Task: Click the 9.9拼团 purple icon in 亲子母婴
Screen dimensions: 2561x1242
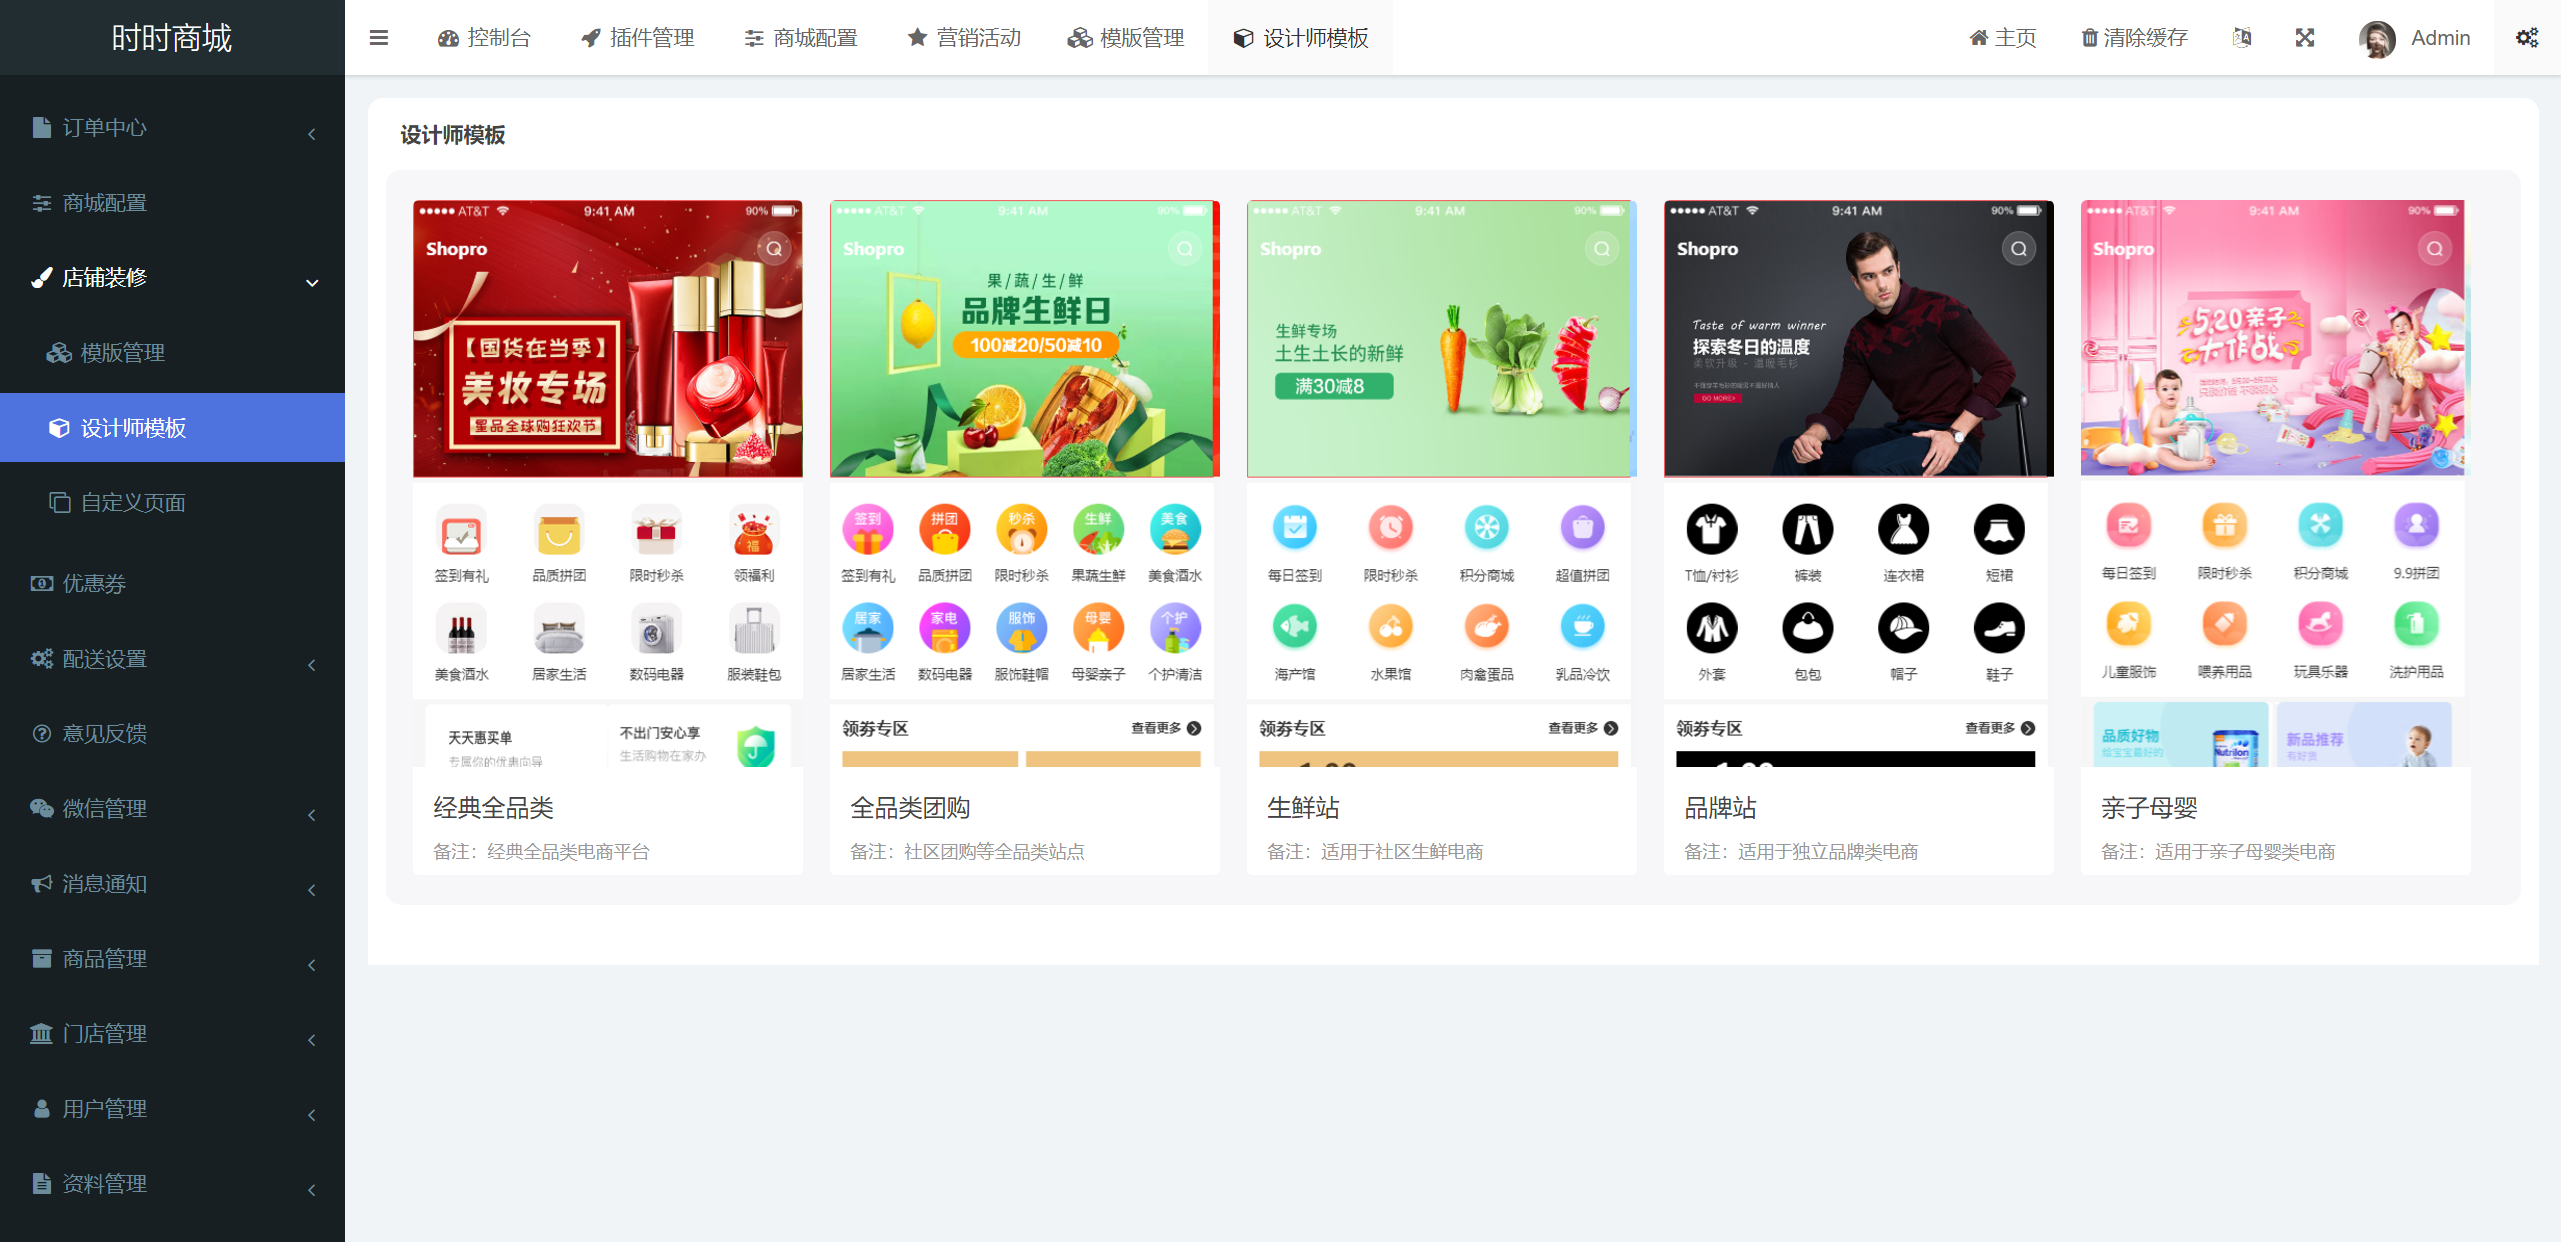Action: coord(2416,526)
